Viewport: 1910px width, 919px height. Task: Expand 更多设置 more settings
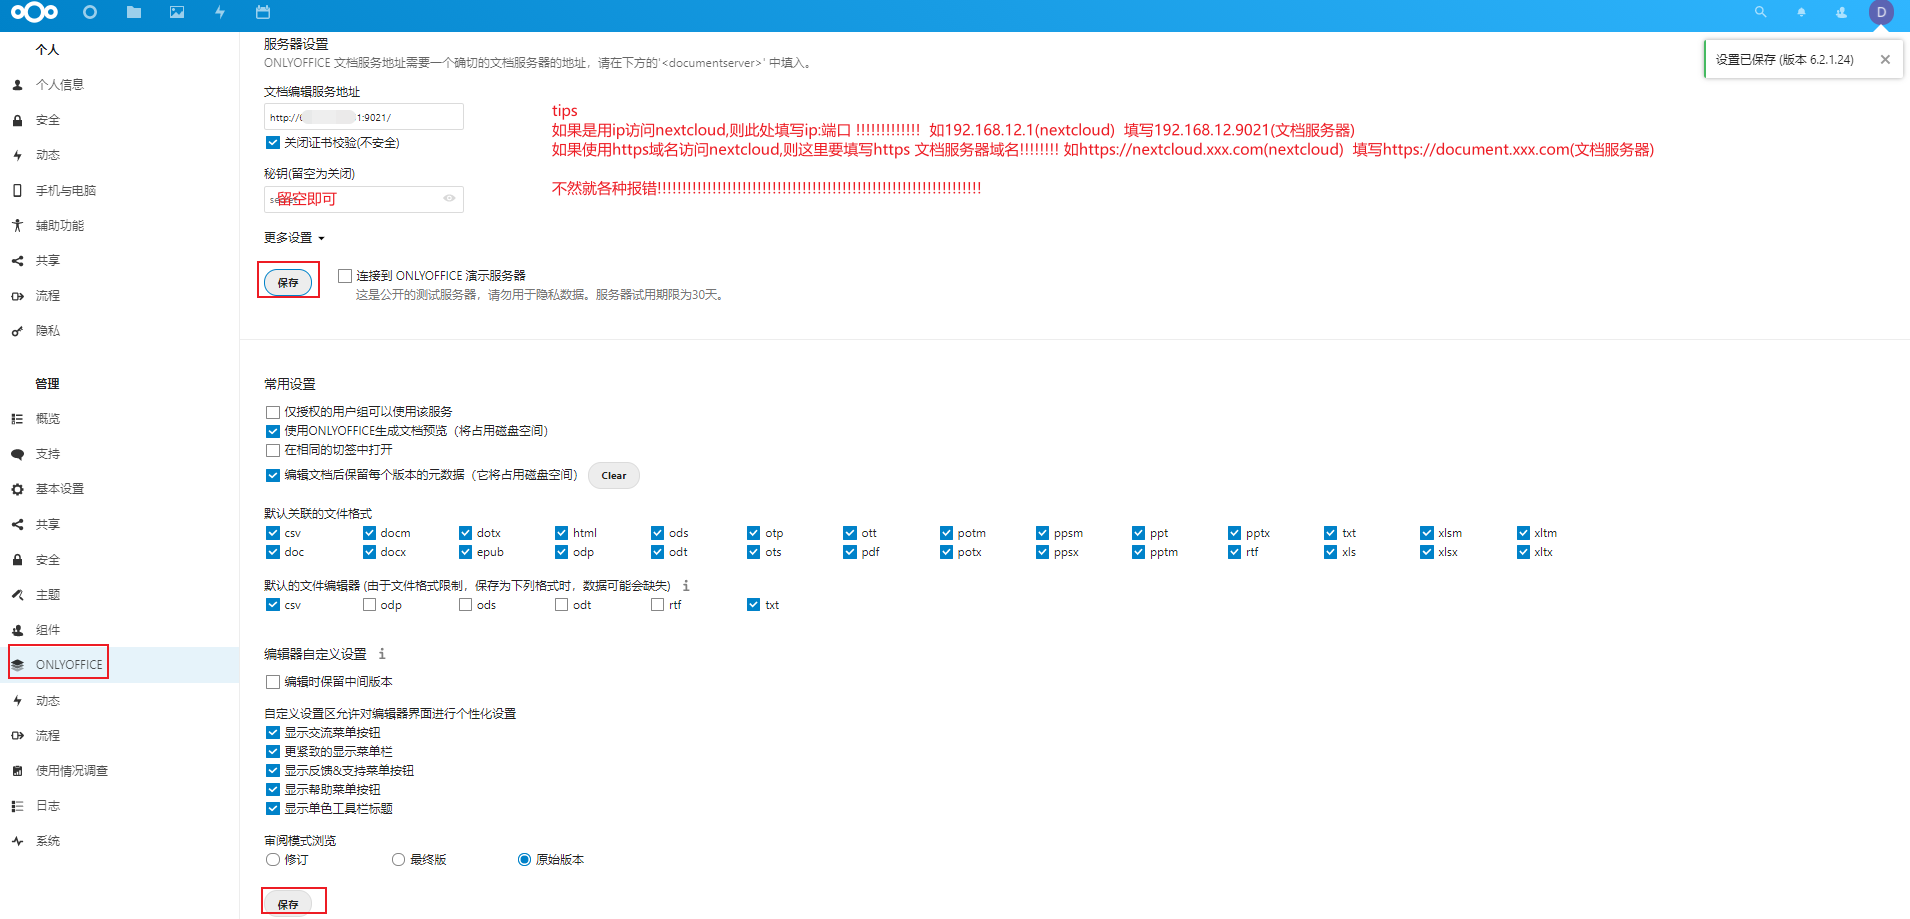[x=294, y=238]
